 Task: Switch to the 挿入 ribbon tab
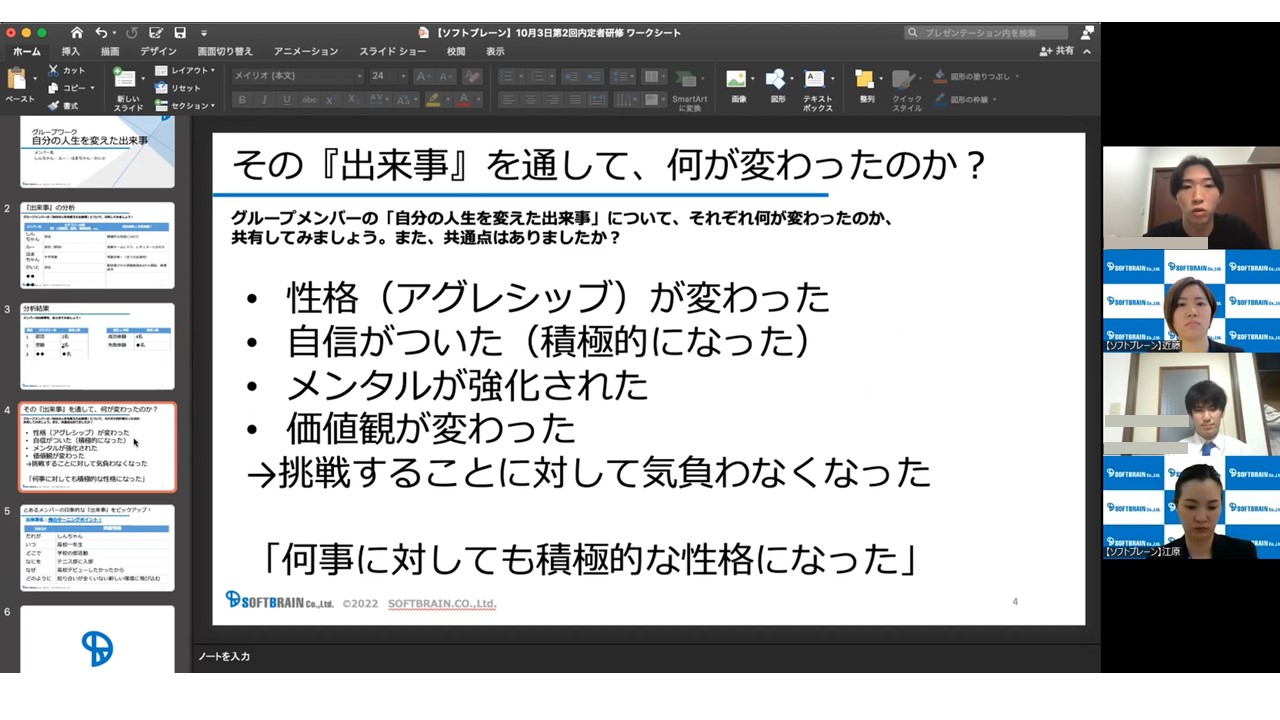point(71,51)
